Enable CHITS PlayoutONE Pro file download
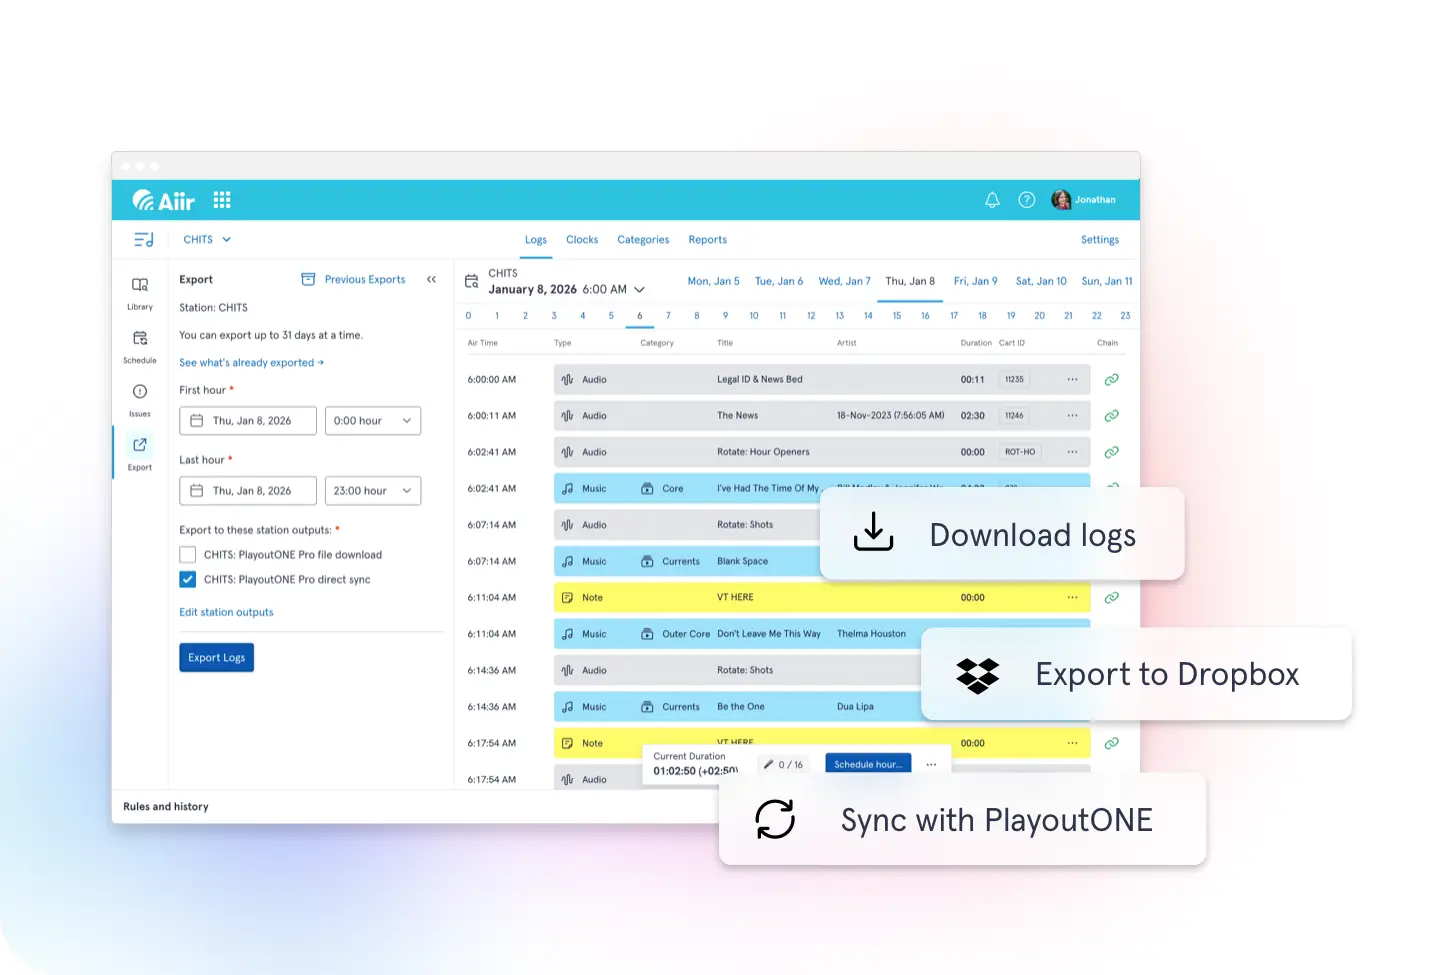1440x975 pixels. 187,554
